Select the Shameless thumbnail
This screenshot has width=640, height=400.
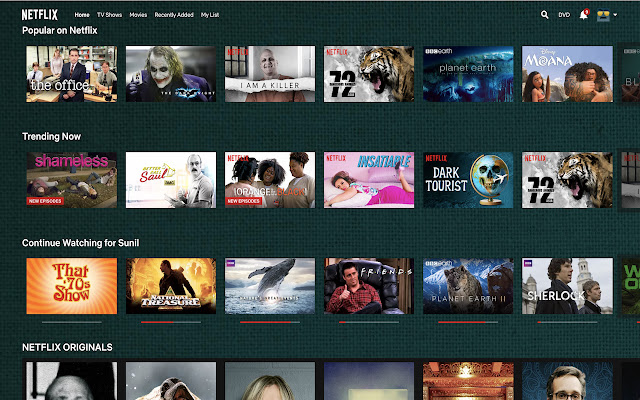click(71, 180)
